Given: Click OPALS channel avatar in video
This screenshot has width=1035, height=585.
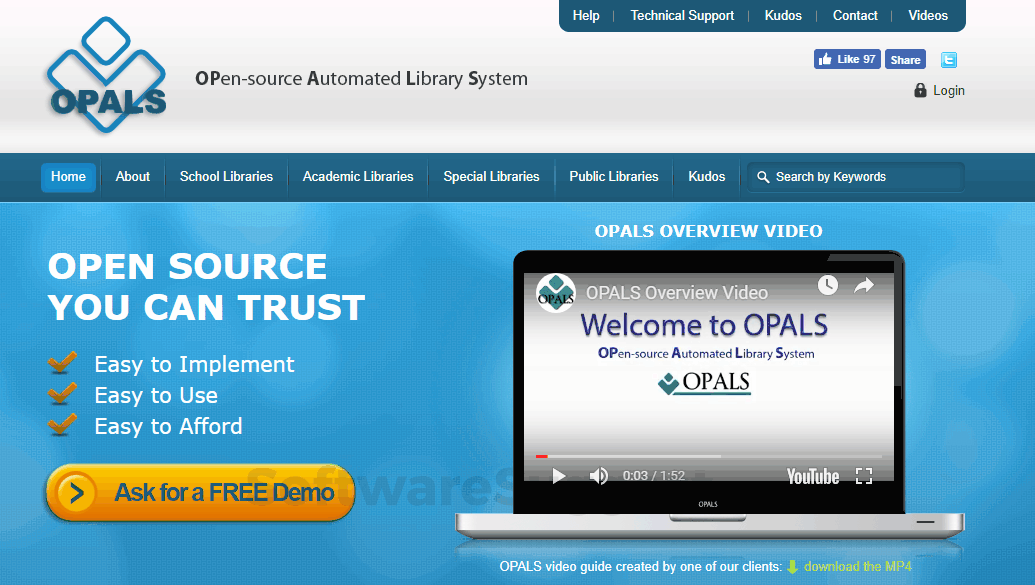Looking at the screenshot, I should pyautogui.click(x=556, y=292).
